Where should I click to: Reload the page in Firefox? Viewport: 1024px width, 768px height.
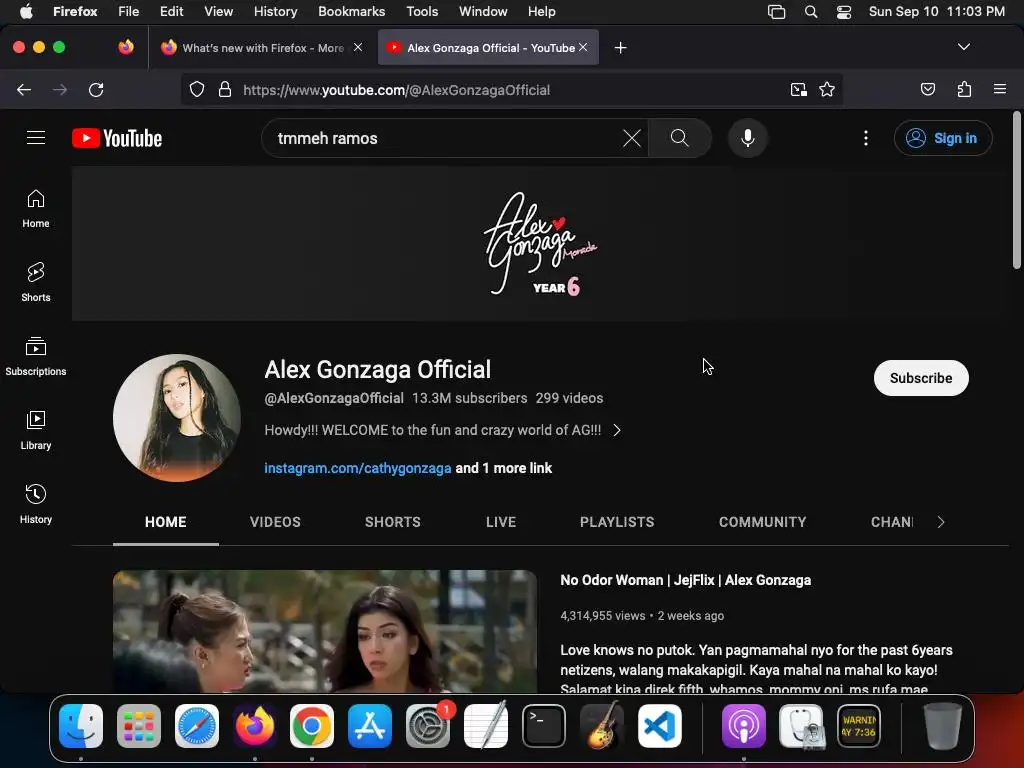[x=96, y=89]
